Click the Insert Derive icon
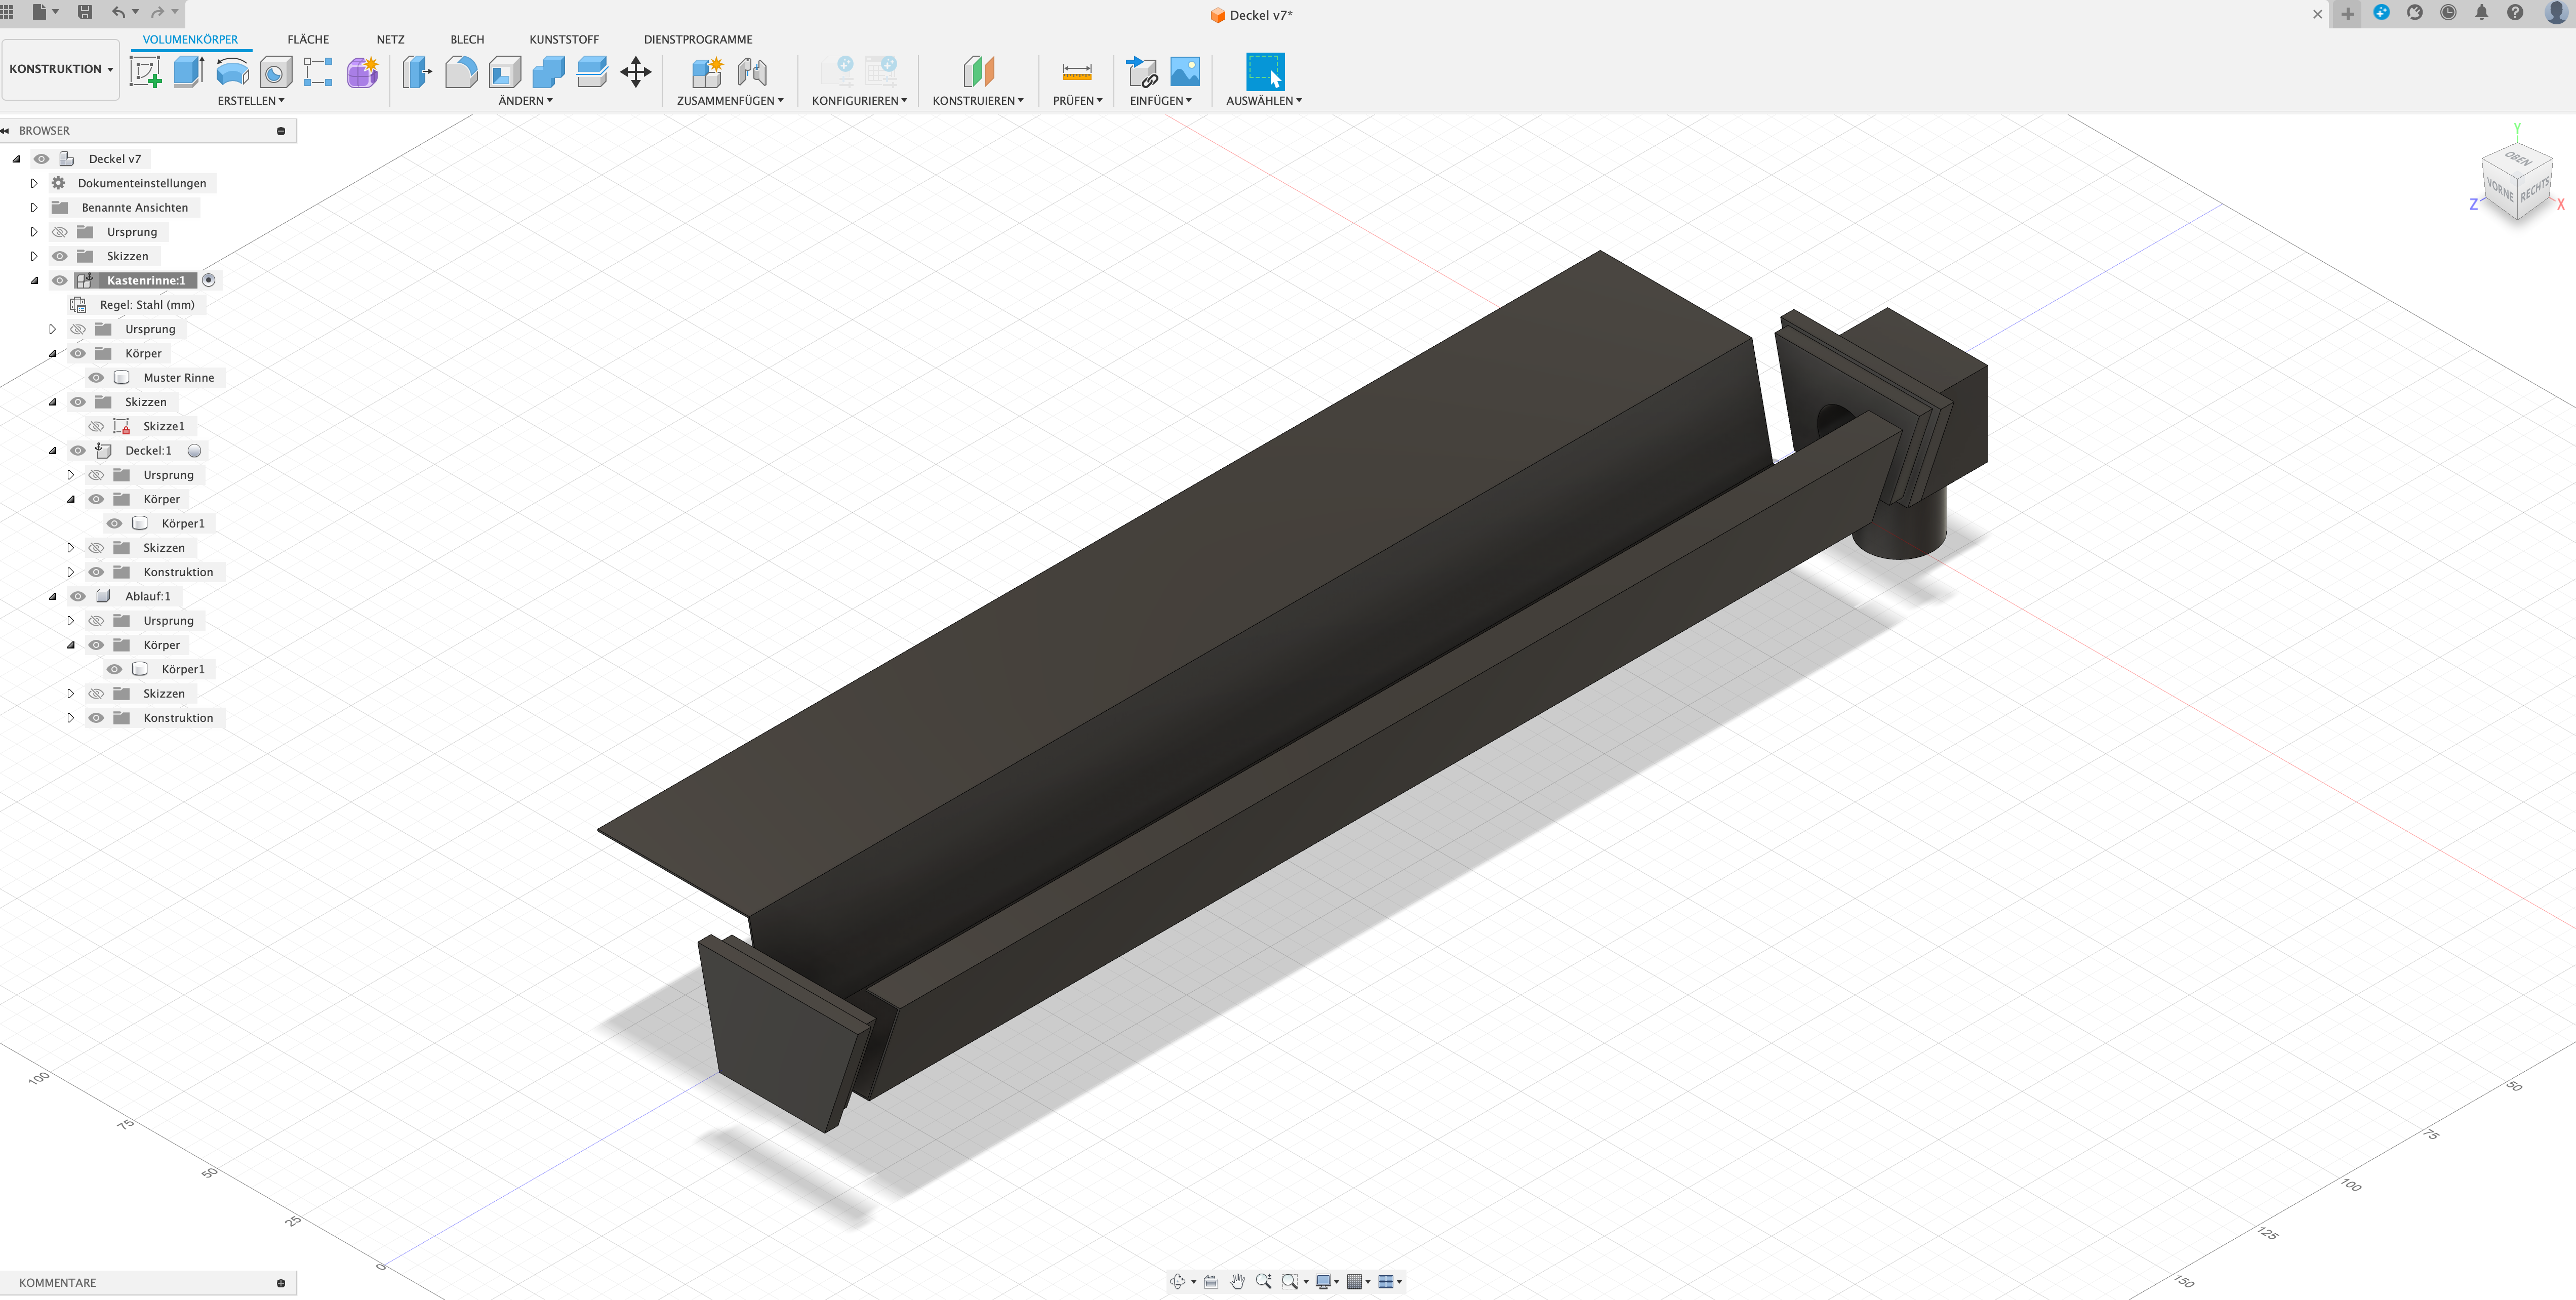 1141,72
